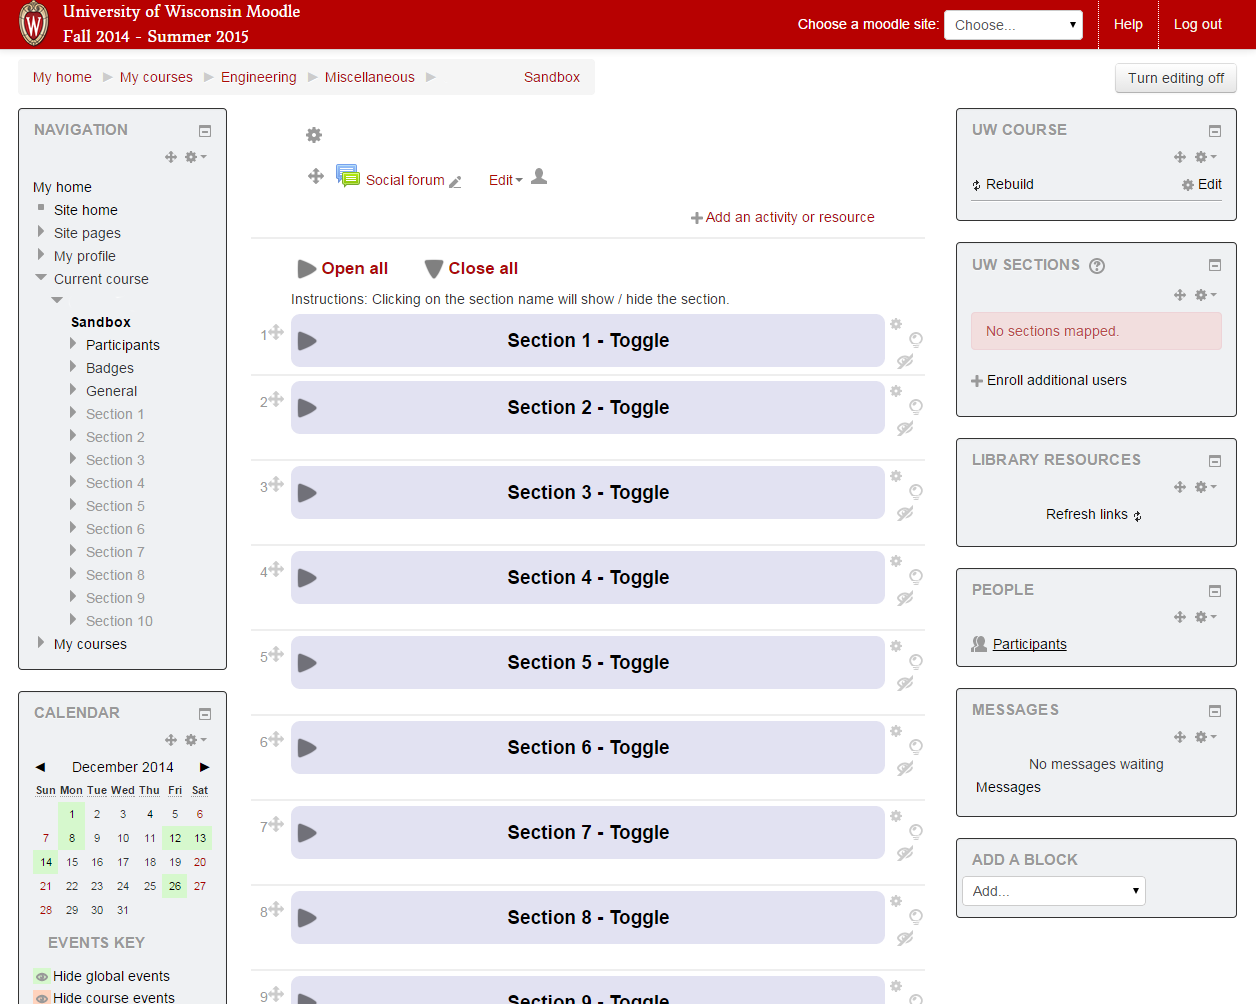Open the edit gear for Section 2
Viewport: 1256px width, 1004px height.
(896, 391)
